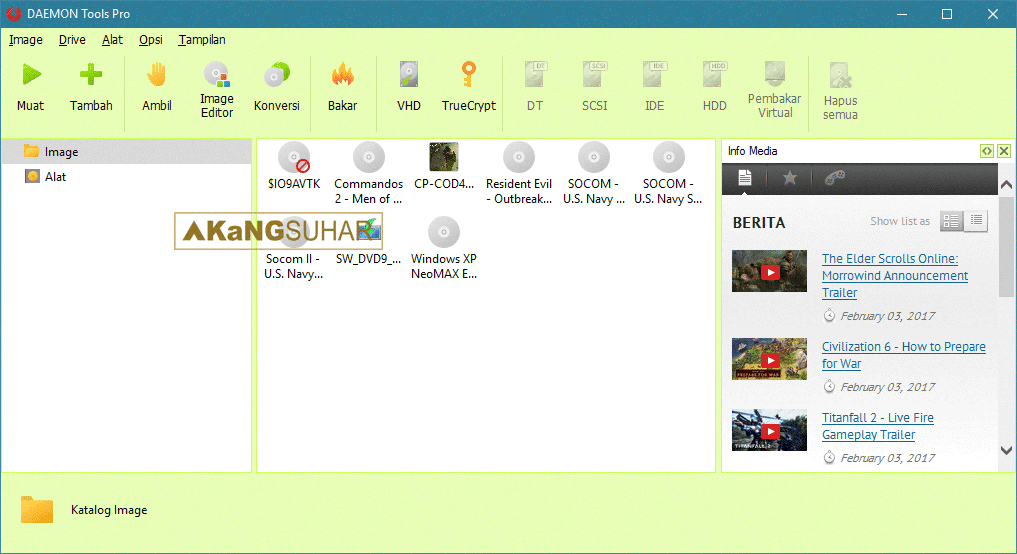1017x554 pixels.
Task: Play the Elder Scrolls video thumbnail
Action: pyautogui.click(x=769, y=271)
